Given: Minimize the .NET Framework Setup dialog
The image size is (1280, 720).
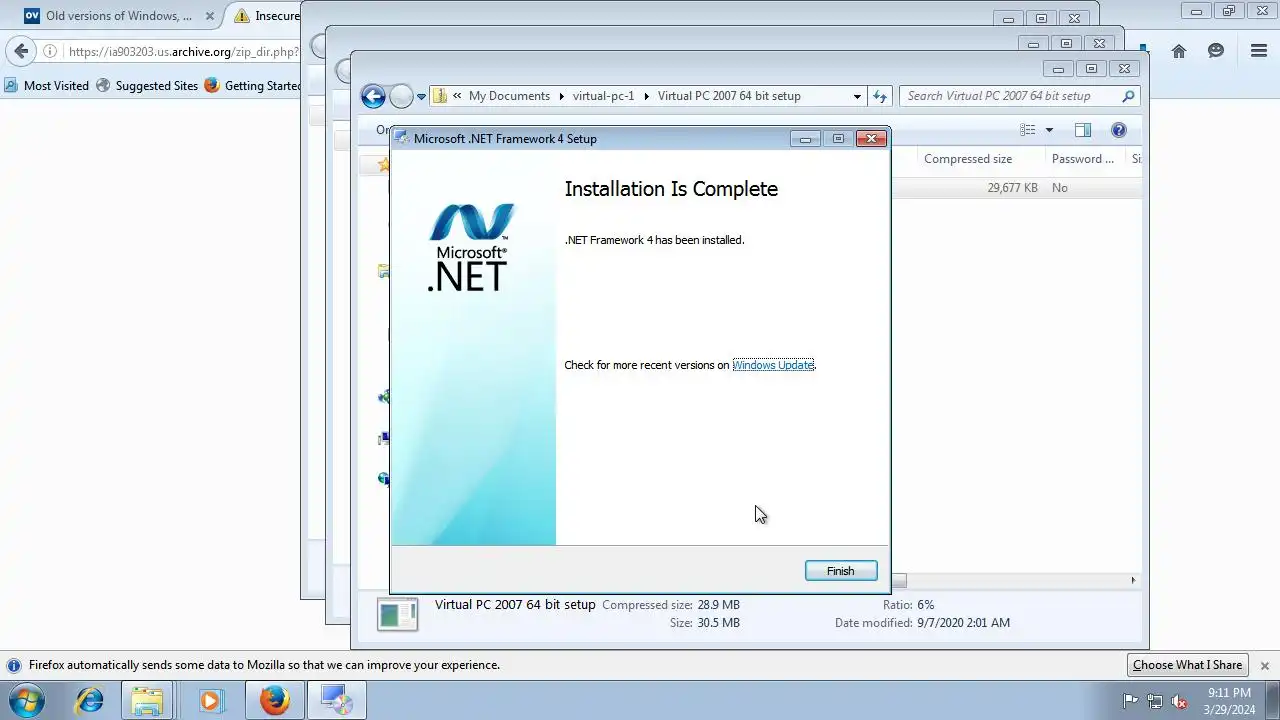Looking at the screenshot, I should [805, 139].
